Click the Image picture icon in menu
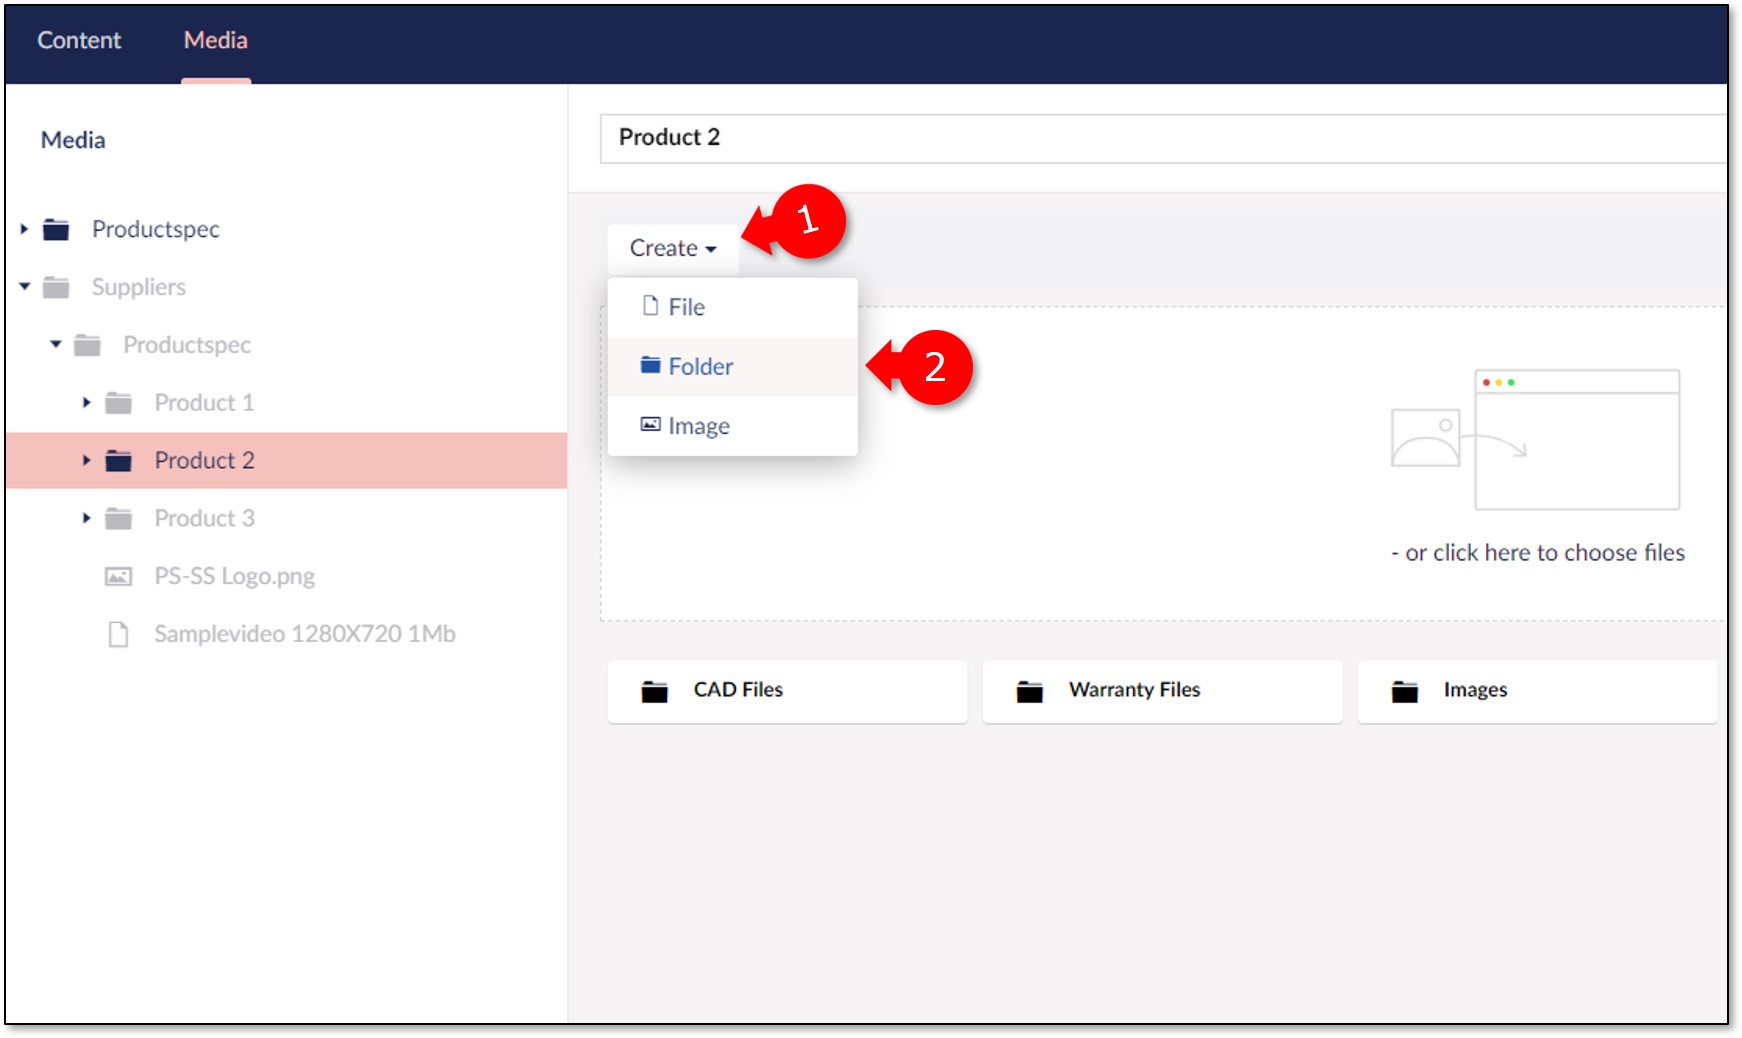Image resolution: width=1742 pixels, height=1038 pixels. pyautogui.click(x=651, y=425)
